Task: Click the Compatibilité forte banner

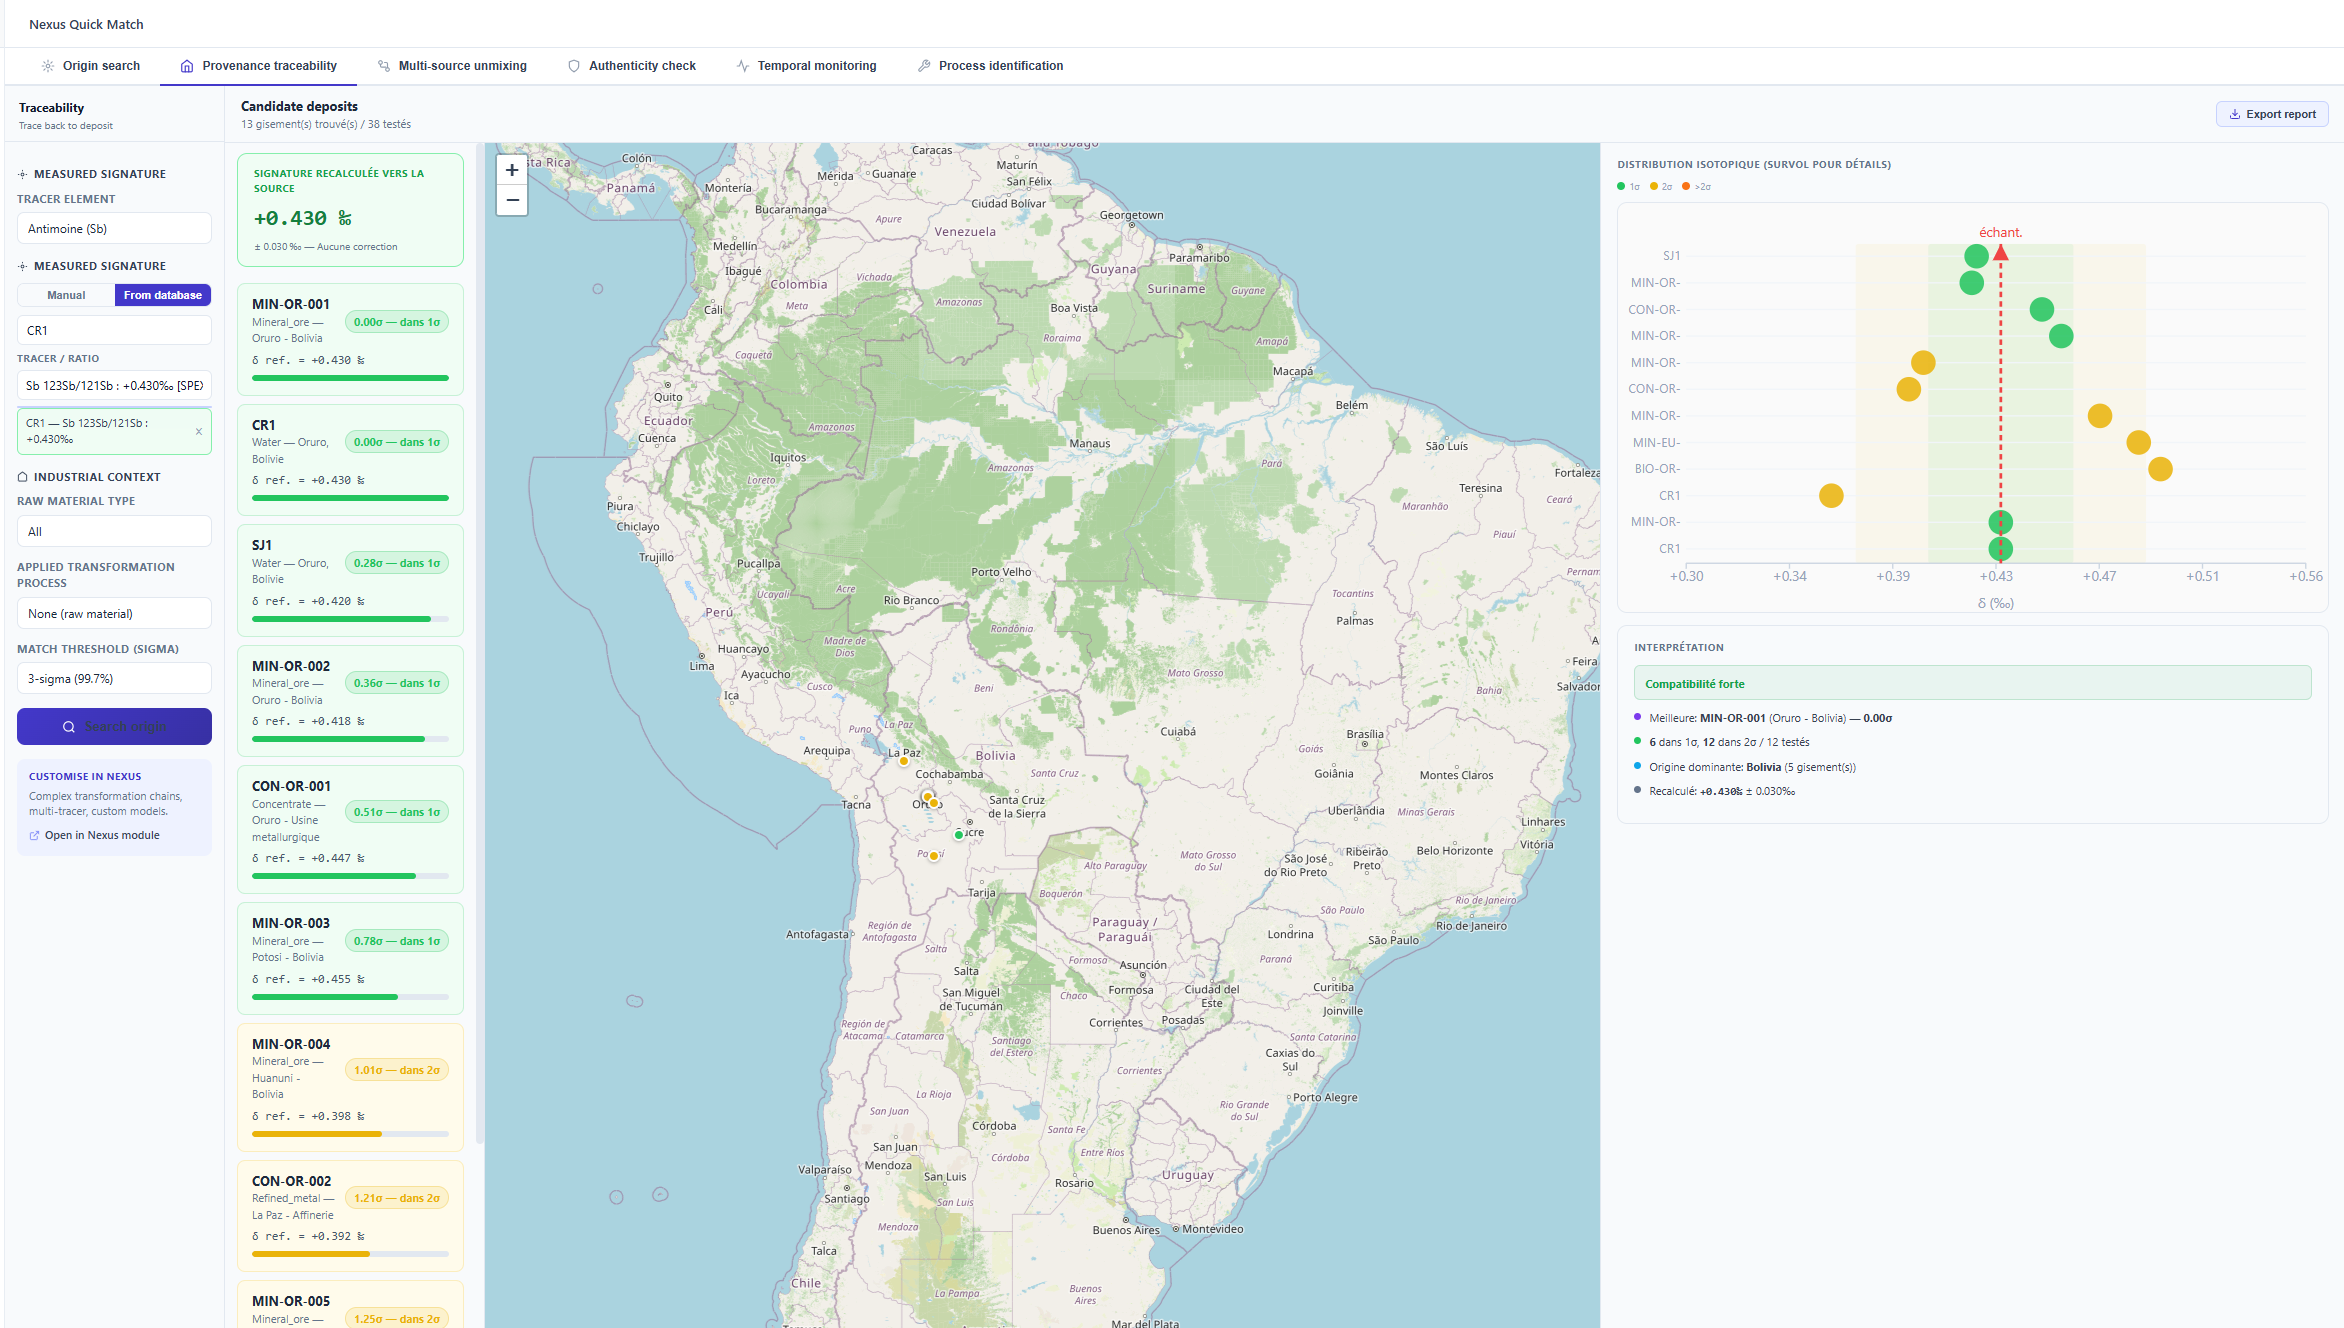Action: point(1972,684)
